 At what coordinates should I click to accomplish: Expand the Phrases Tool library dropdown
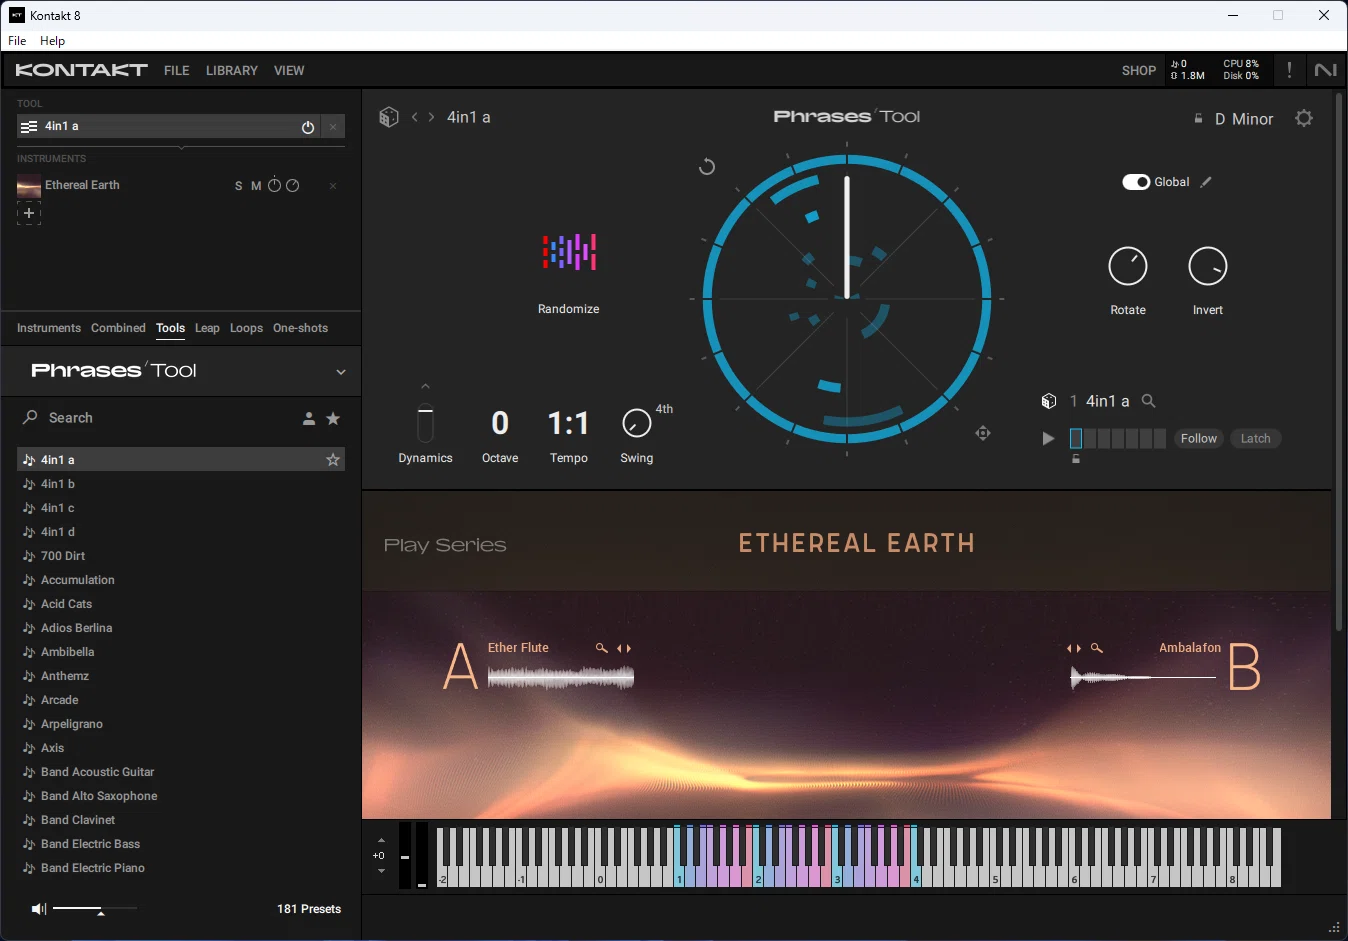341,372
